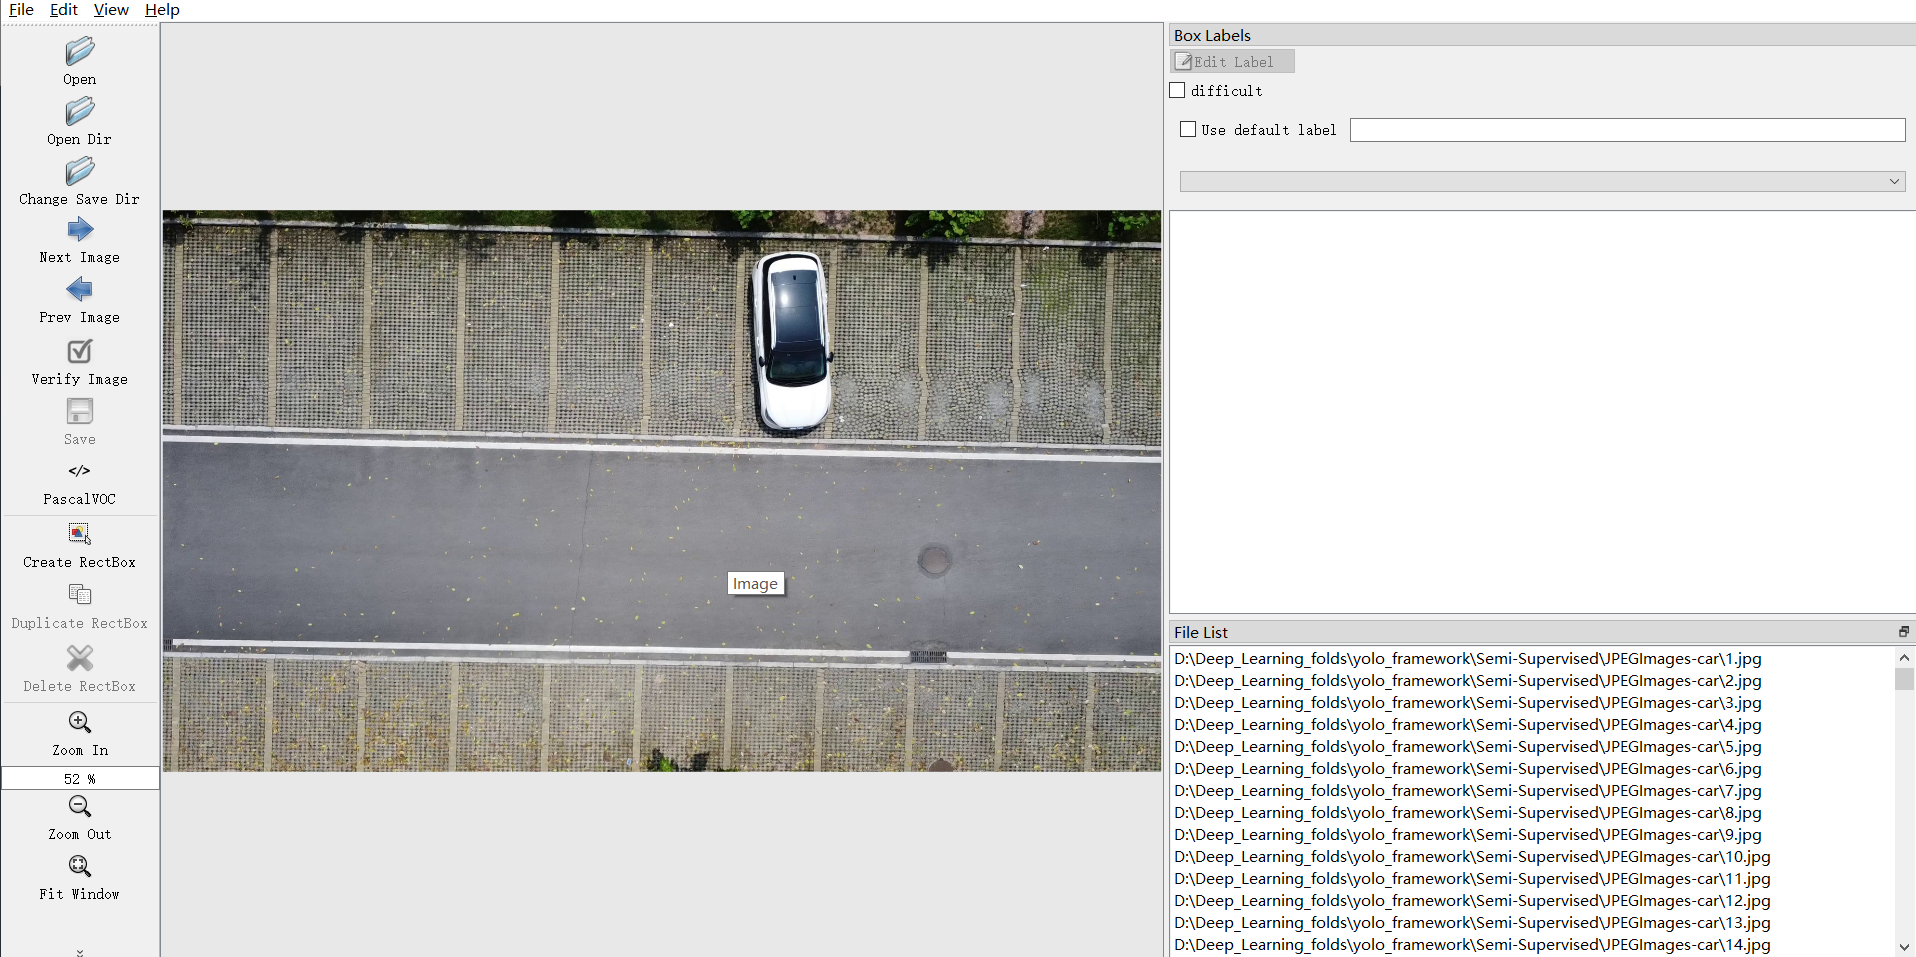Go to Next Image arrow

tap(79, 231)
